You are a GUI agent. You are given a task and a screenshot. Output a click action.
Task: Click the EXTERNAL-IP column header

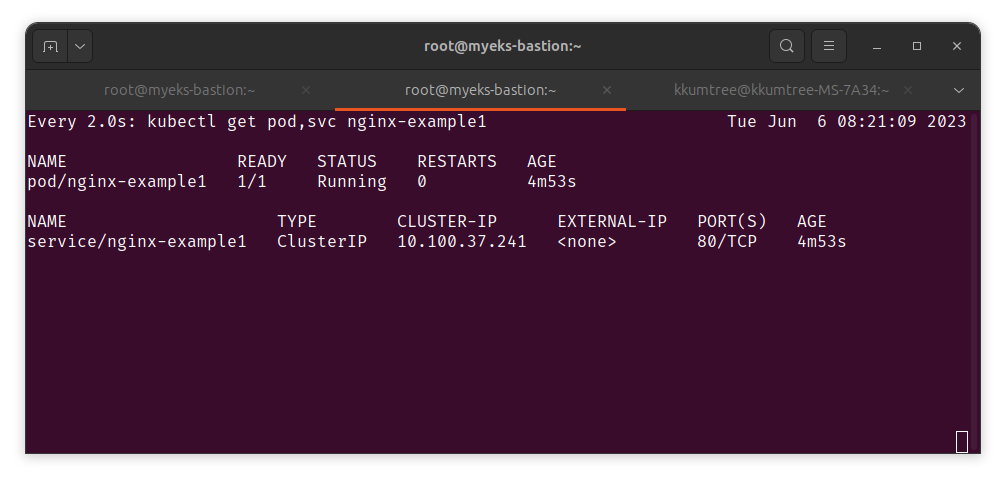point(612,221)
